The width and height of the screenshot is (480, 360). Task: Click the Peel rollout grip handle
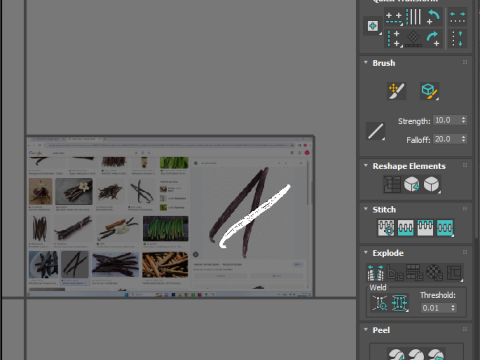pyautogui.click(x=465, y=329)
